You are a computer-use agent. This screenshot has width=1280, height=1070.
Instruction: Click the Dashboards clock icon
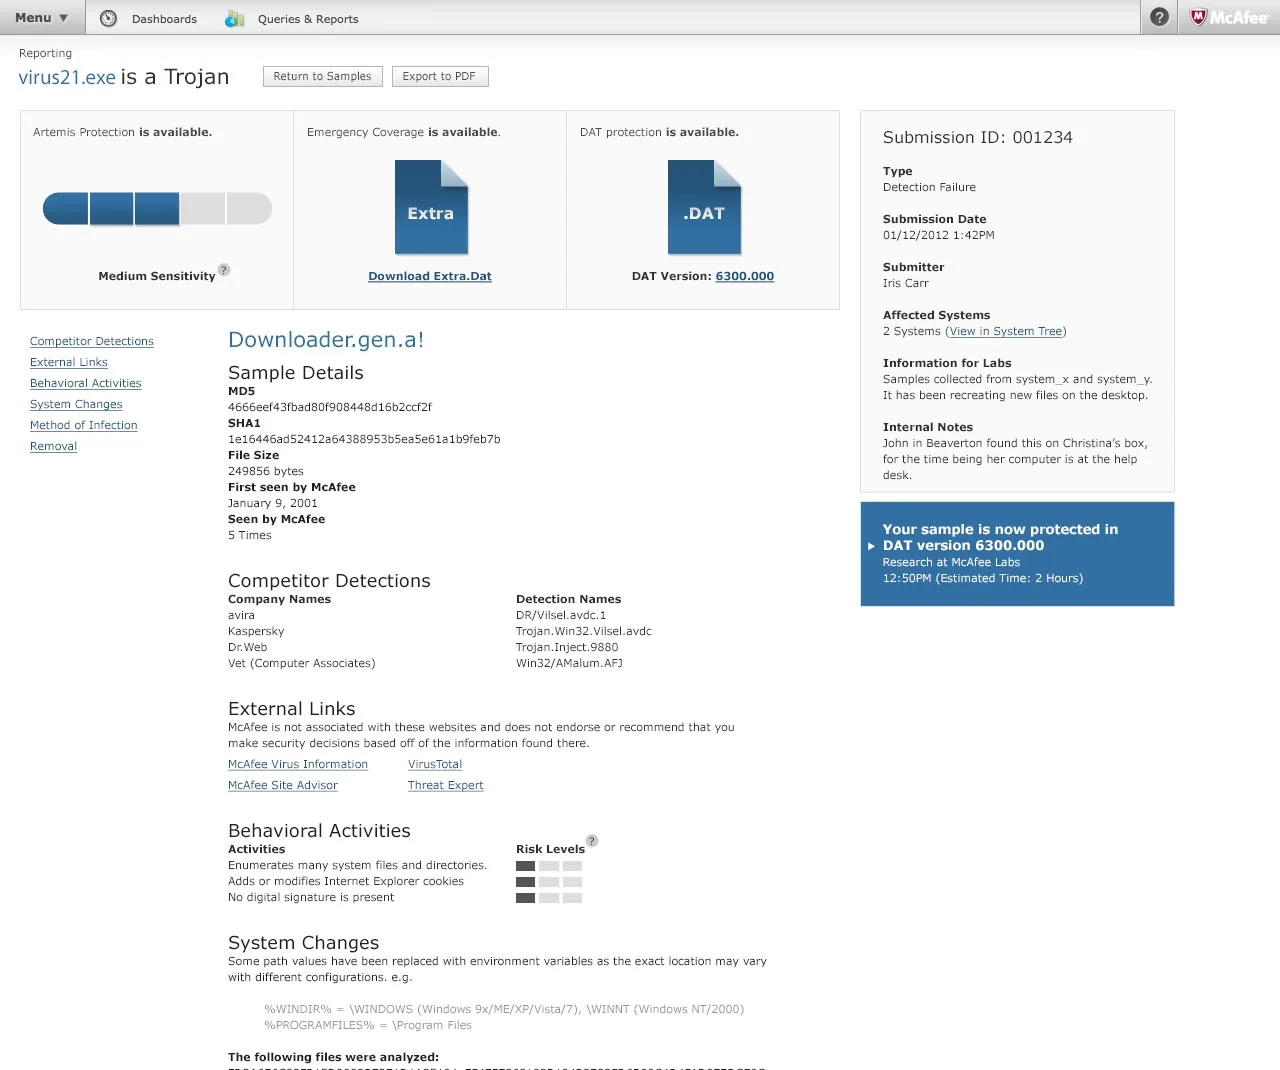click(108, 18)
